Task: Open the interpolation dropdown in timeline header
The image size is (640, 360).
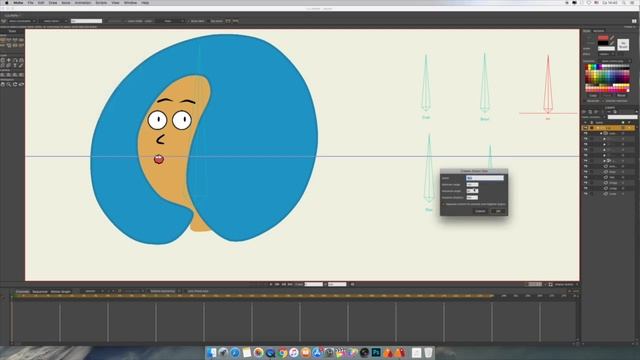Action: click(93, 291)
